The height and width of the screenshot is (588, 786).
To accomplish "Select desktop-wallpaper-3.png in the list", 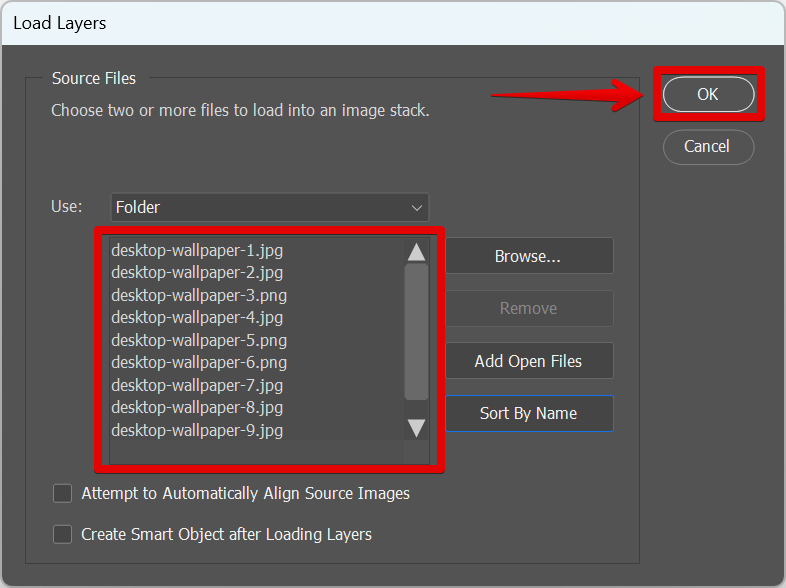I will pyautogui.click(x=199, y=295).
